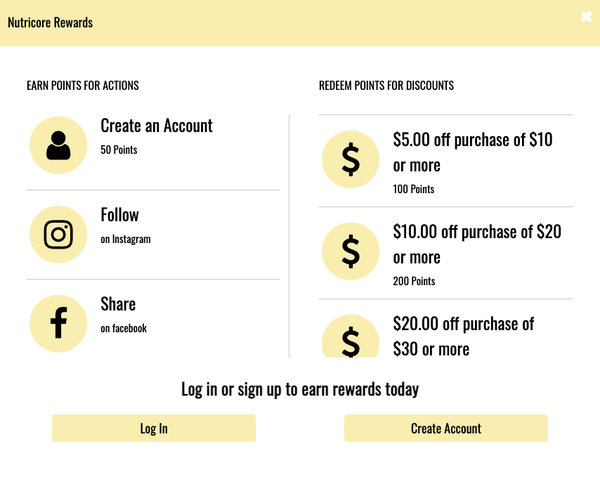This screenshot has height=484, width=600.
Task: Click the $5.00 off dollar icon
Action: click(350, 159)
